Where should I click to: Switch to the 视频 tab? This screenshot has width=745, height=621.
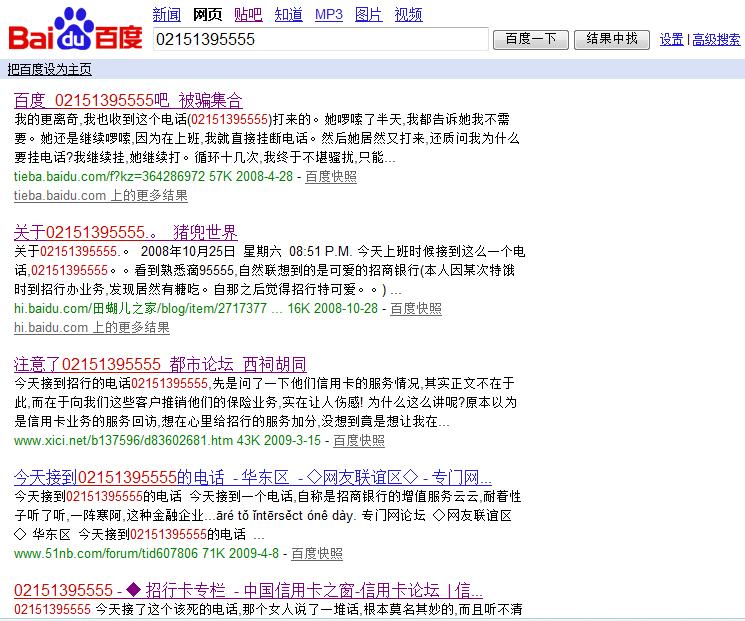pyautogui.click(x=408, y=15)
